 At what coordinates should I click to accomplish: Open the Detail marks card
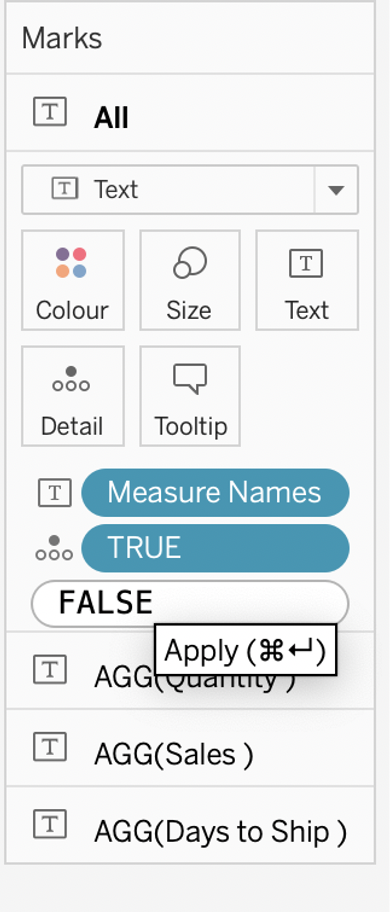point(73,396)
